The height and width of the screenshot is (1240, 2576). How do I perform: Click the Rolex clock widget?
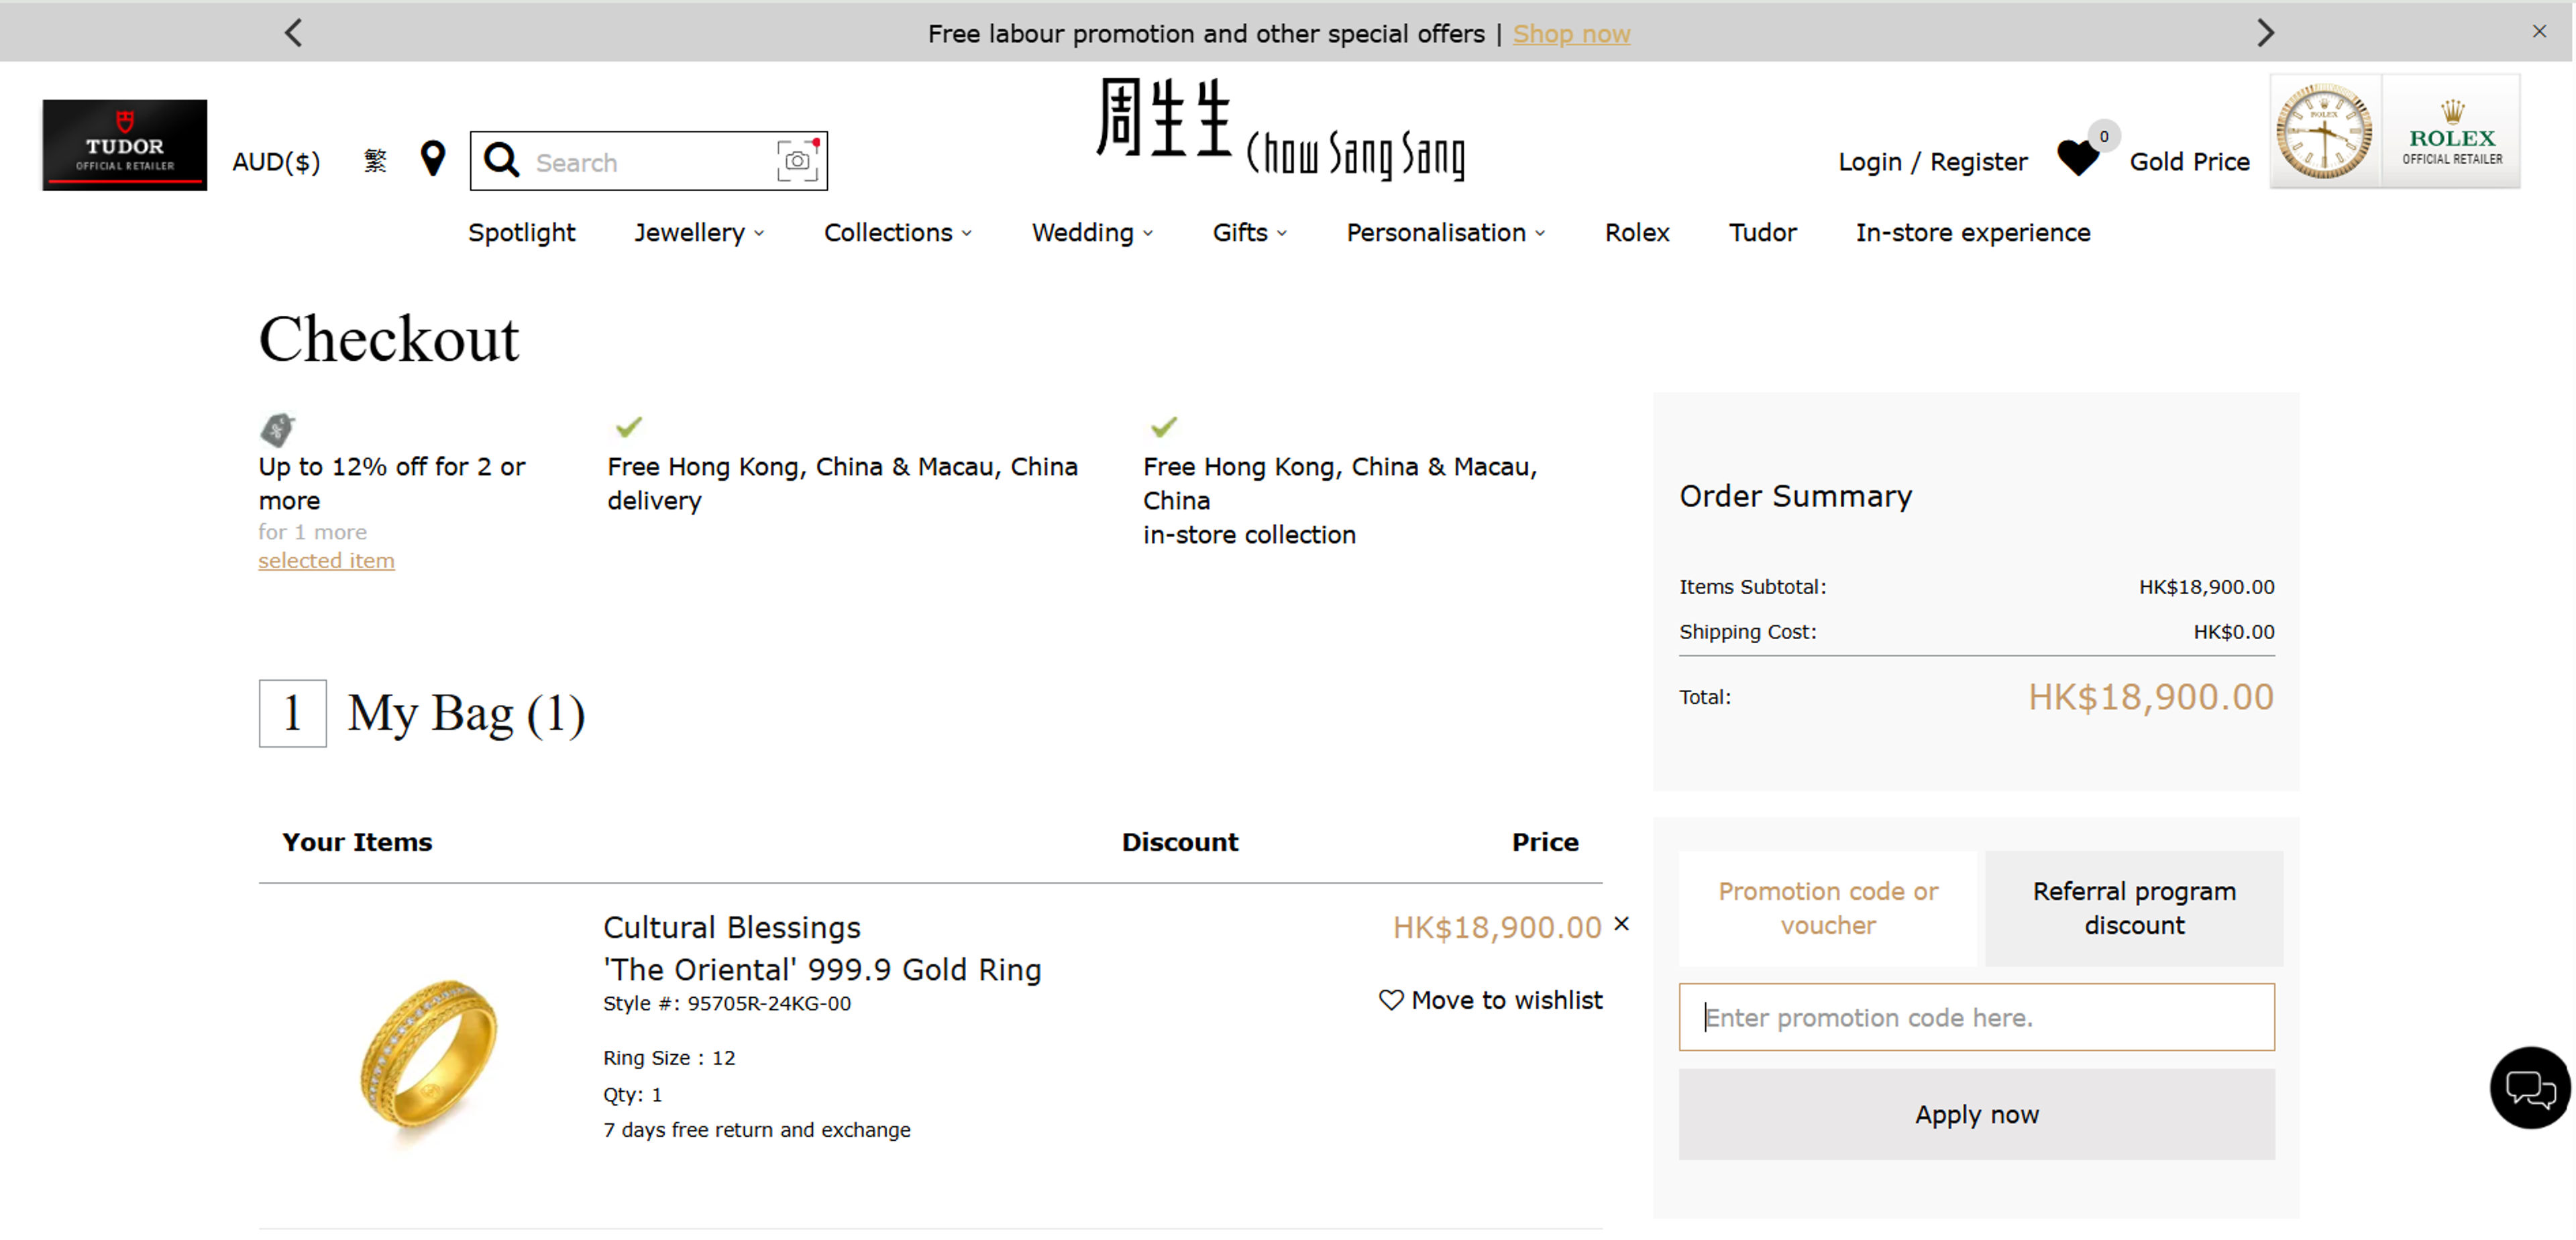2324,132
